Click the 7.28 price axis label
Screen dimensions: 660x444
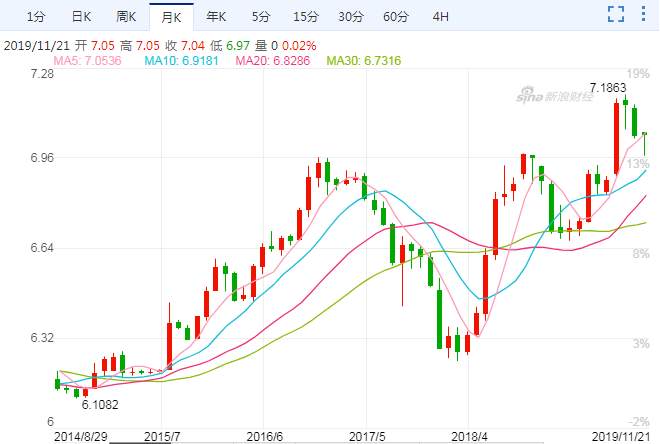point(43,74)
